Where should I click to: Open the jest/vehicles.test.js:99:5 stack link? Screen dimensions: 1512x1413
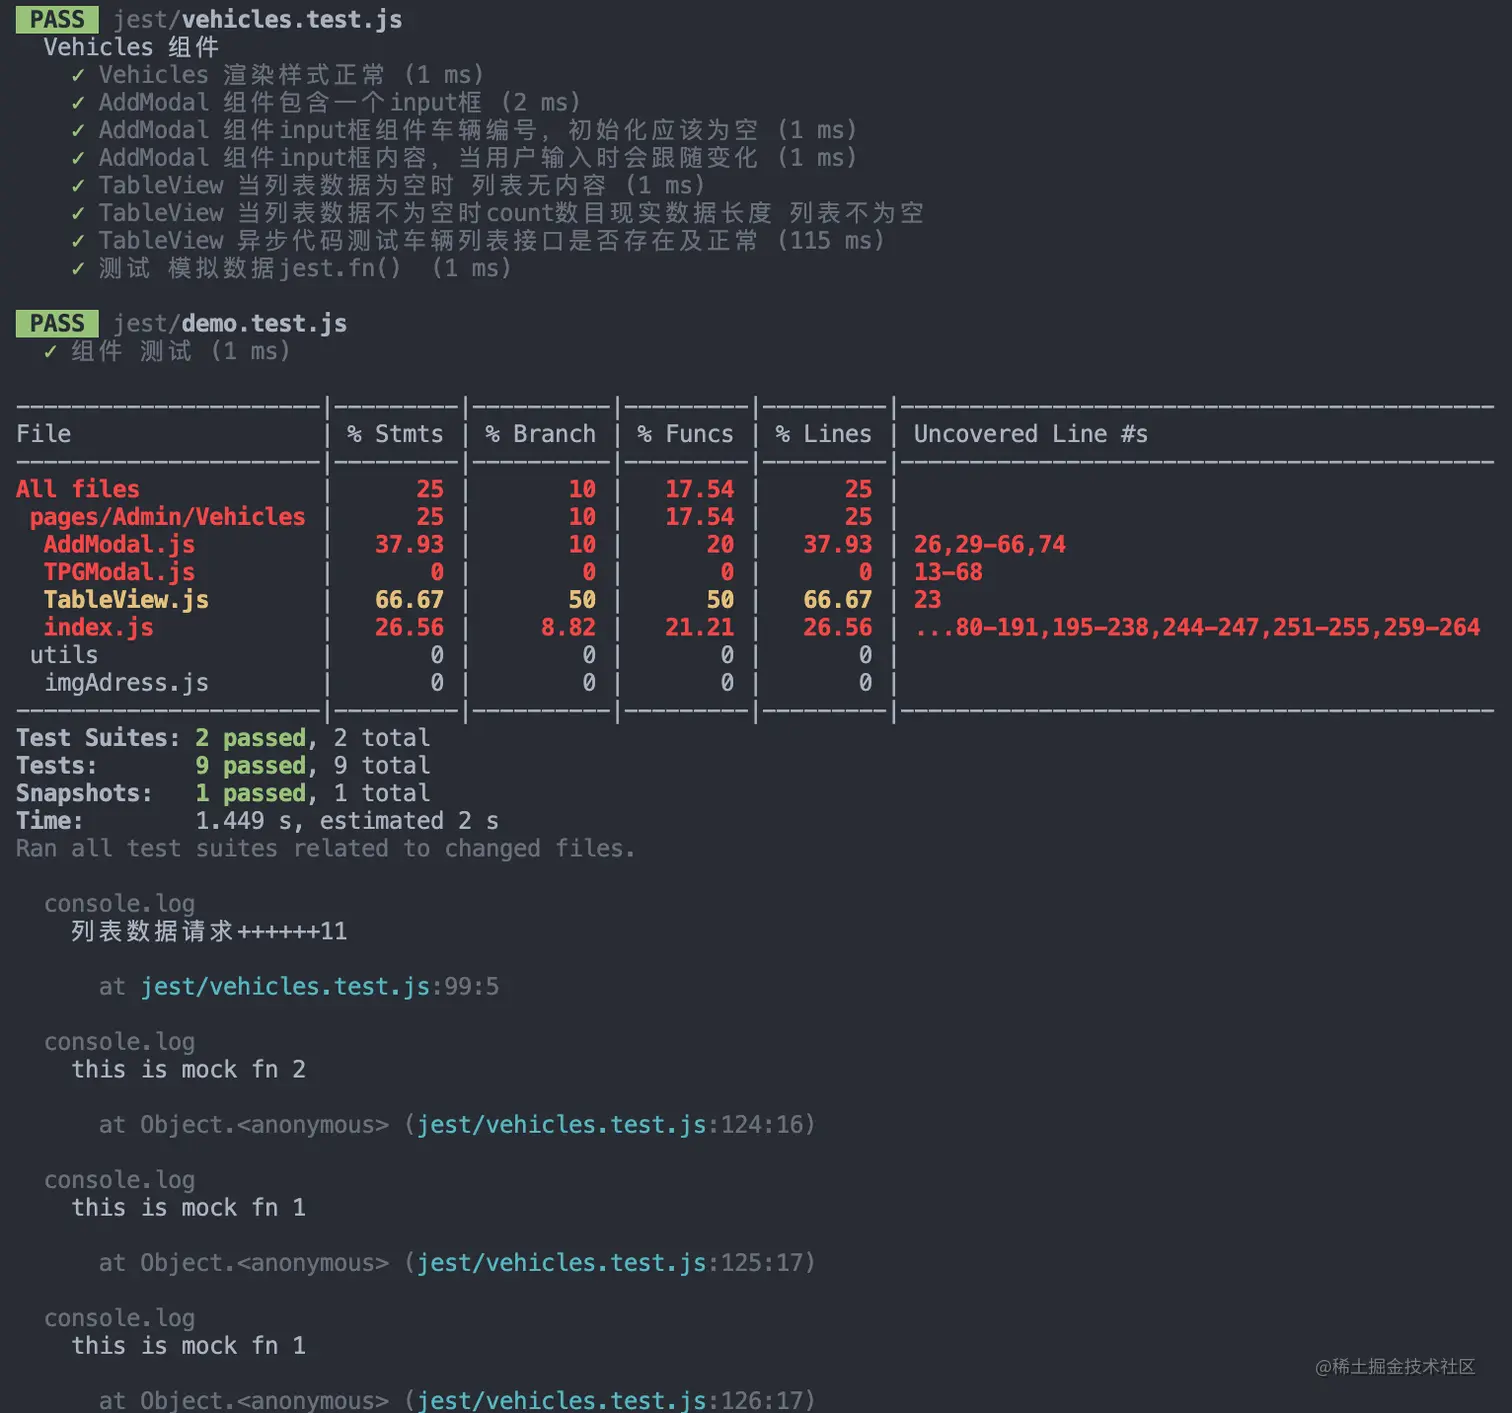click(319, 987)
